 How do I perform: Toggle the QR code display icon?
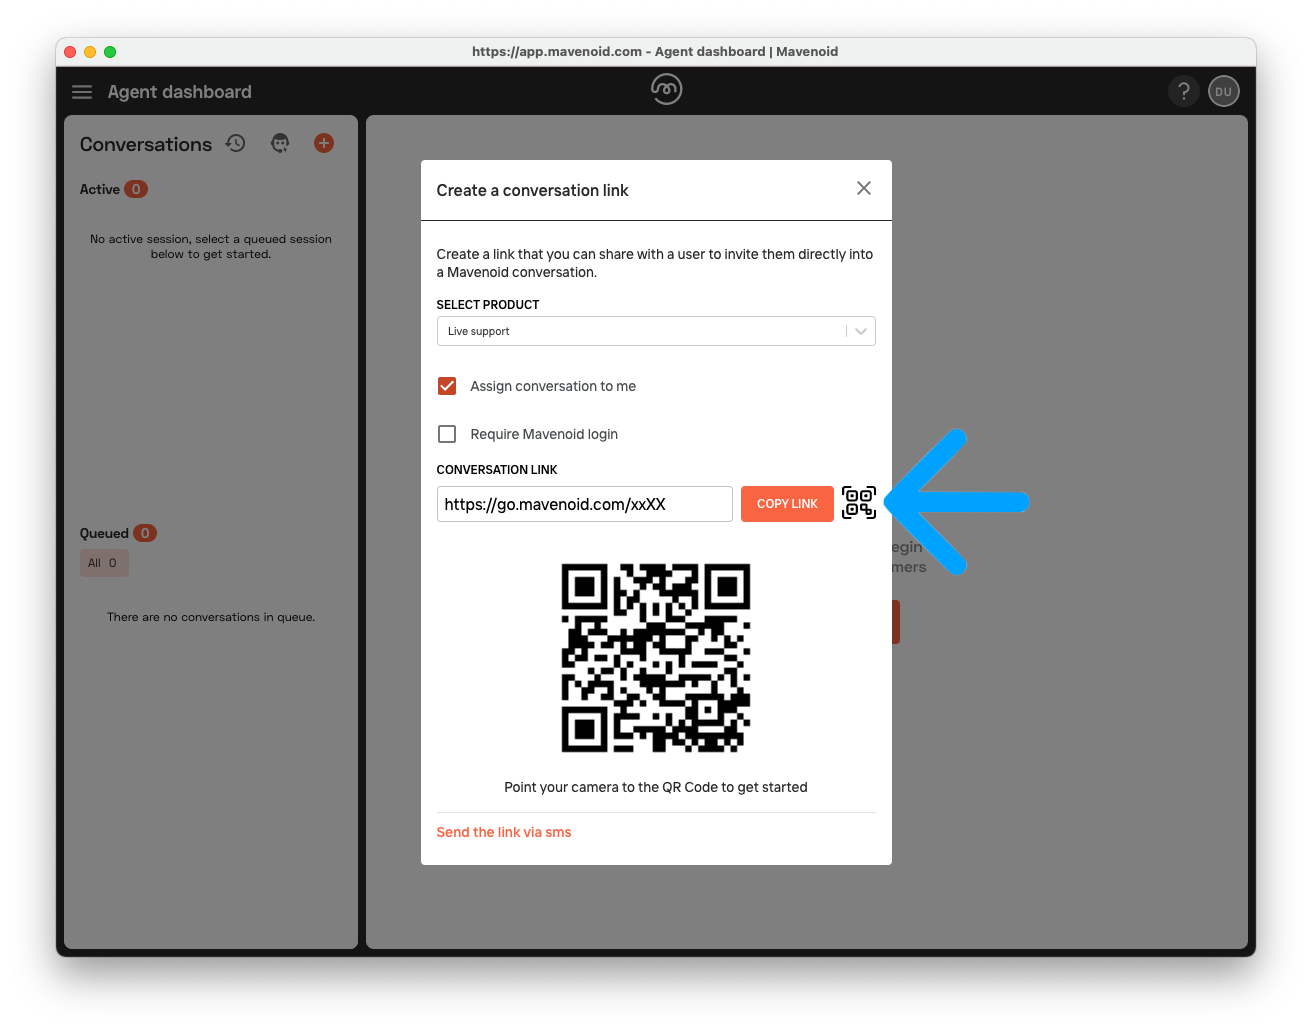tap(859, 503)
